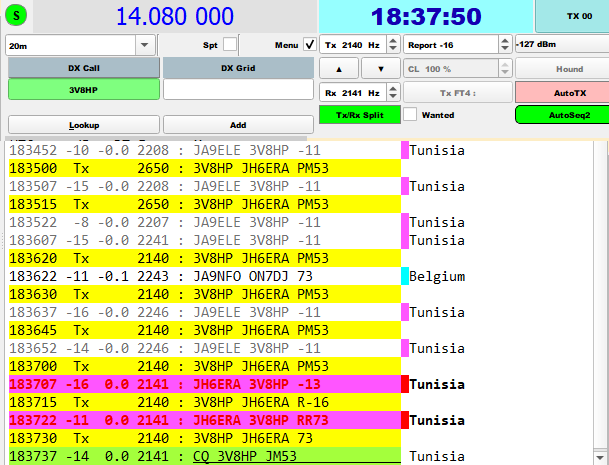Click the Report -16 stepper arrows
The width and height of the screenshot is (609, 465).
click(505, 45)
